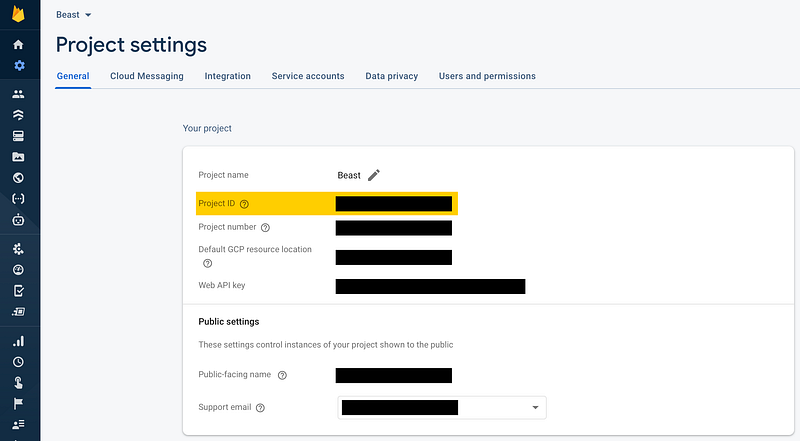Open Test Lab checklist icon

click(x=18, y=291)
